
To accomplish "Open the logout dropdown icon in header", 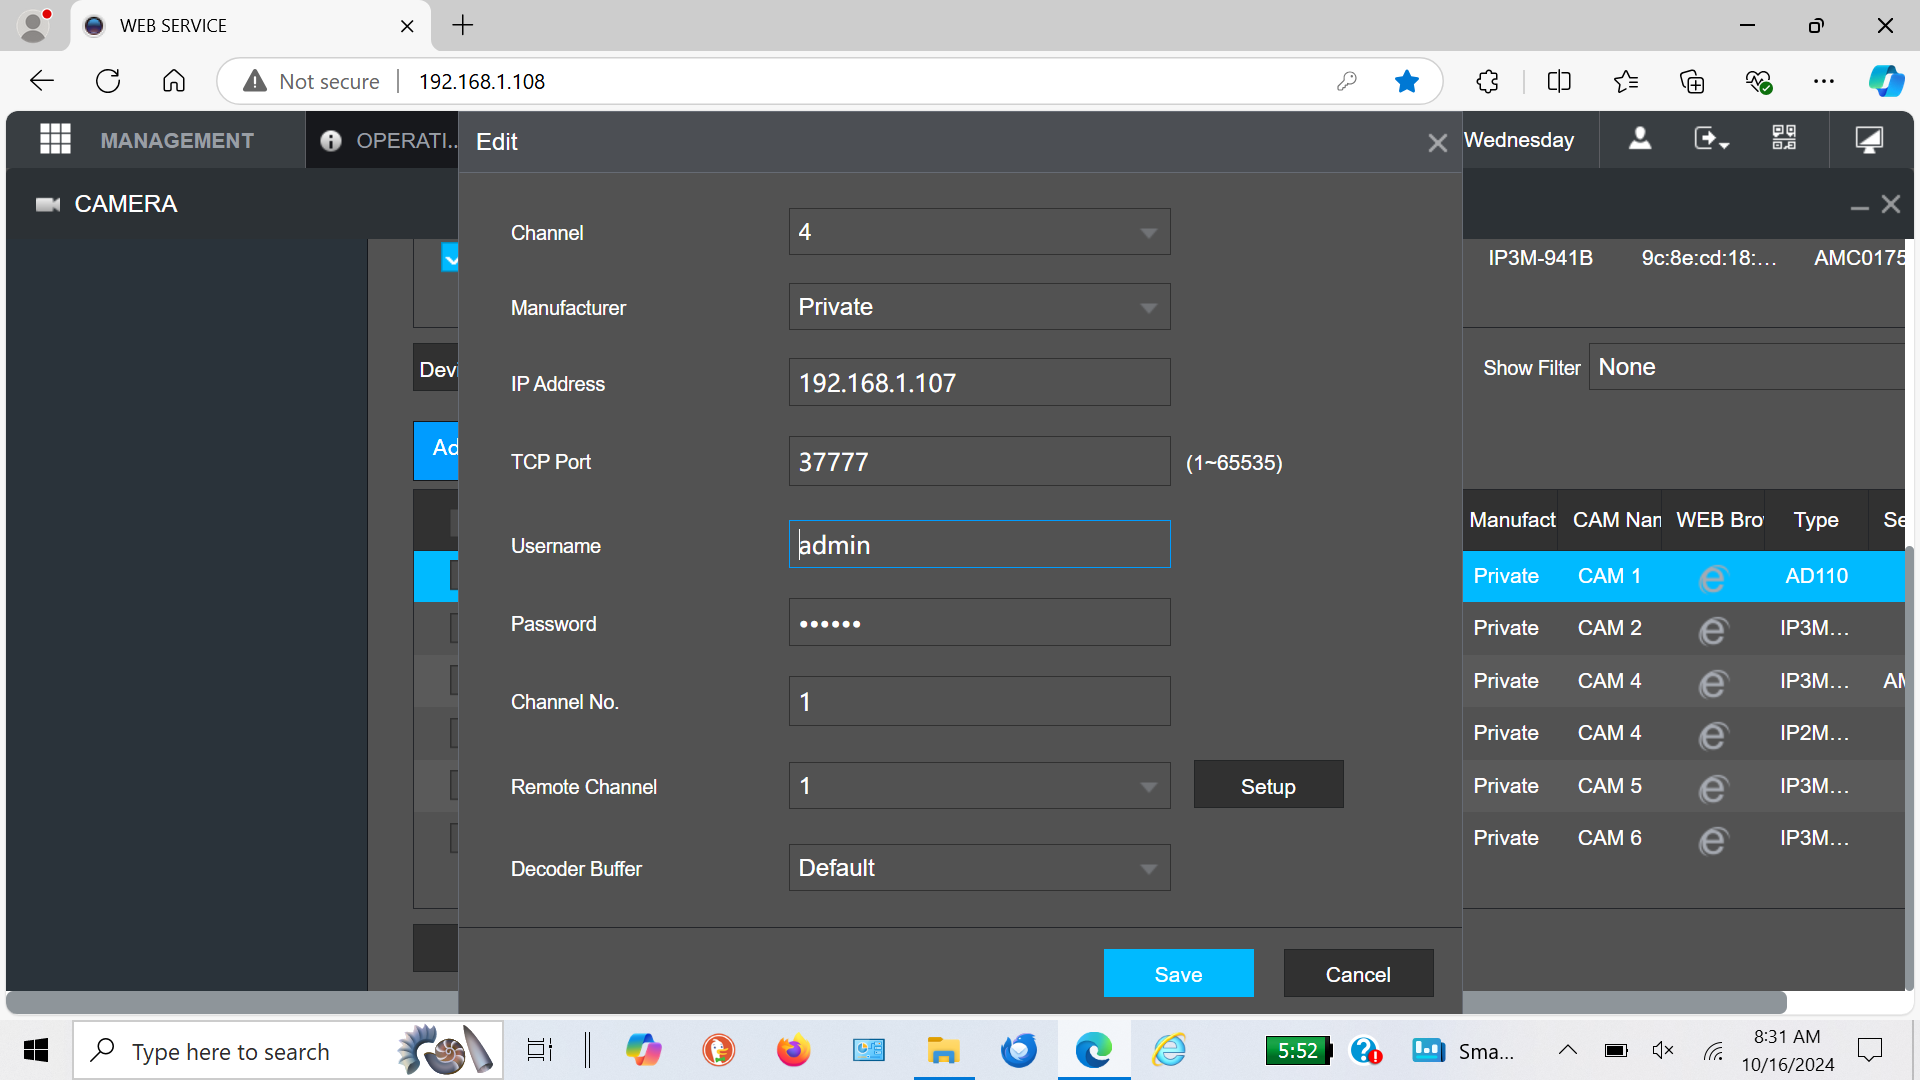I will (1711, 138).
